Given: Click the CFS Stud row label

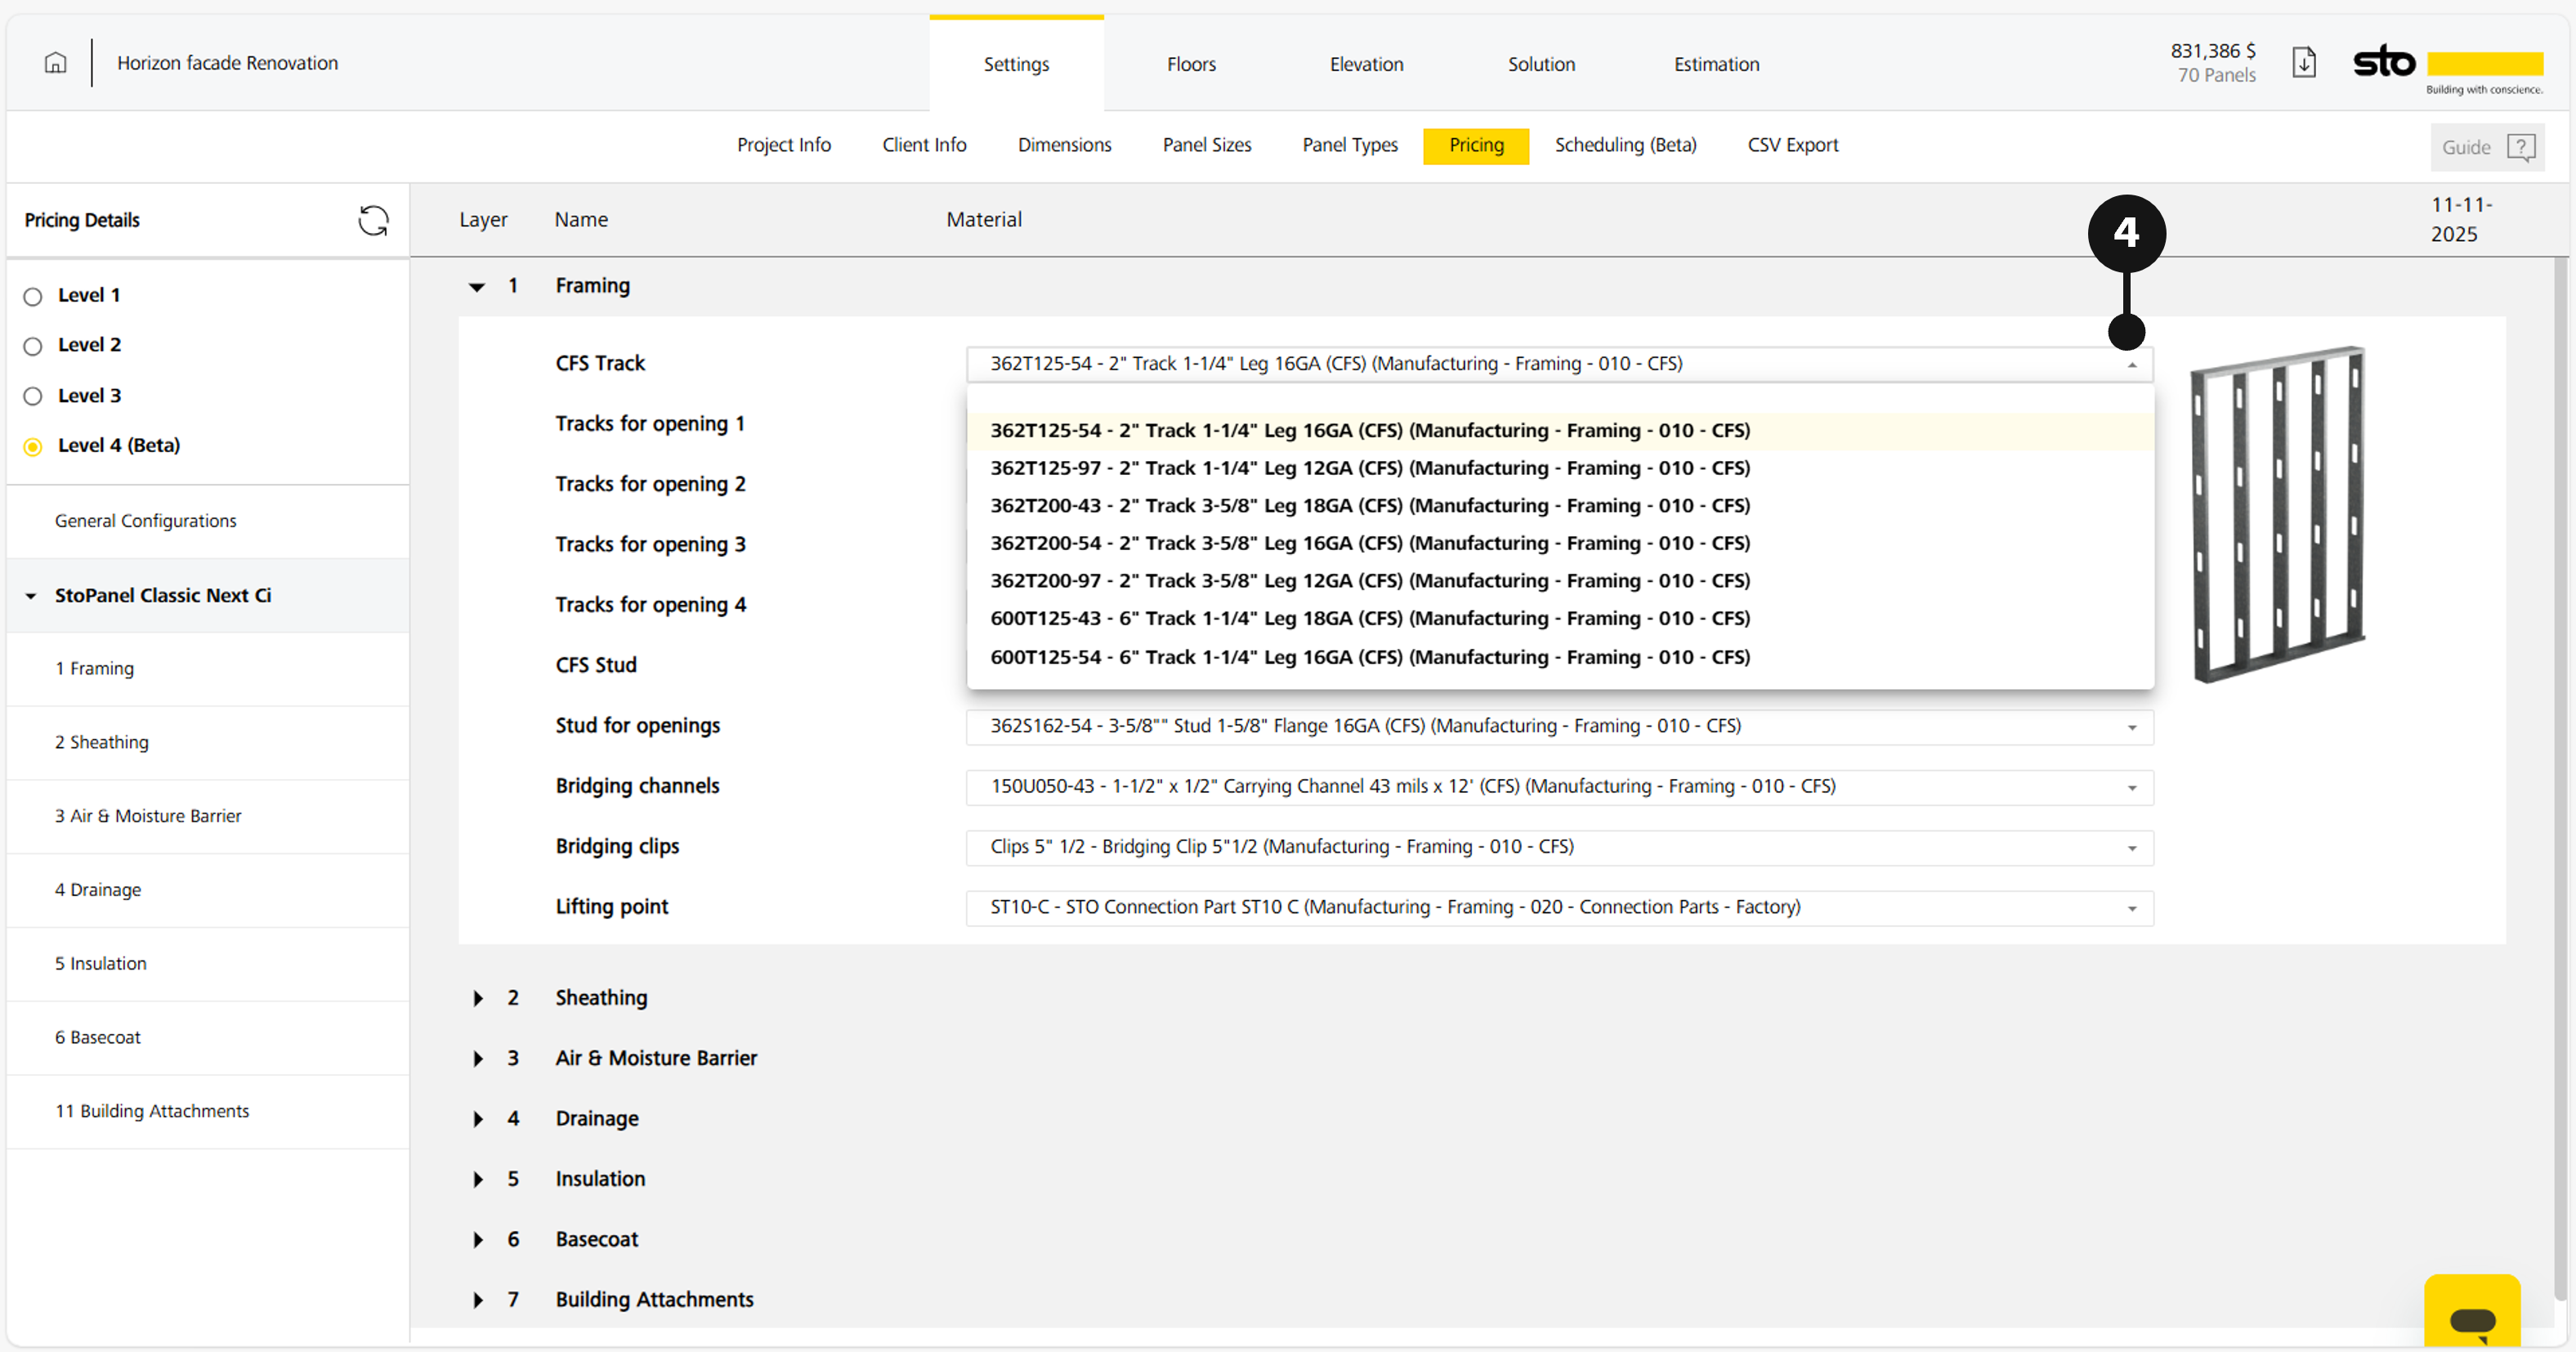Looking at the screenshot, I should (596, 666).
